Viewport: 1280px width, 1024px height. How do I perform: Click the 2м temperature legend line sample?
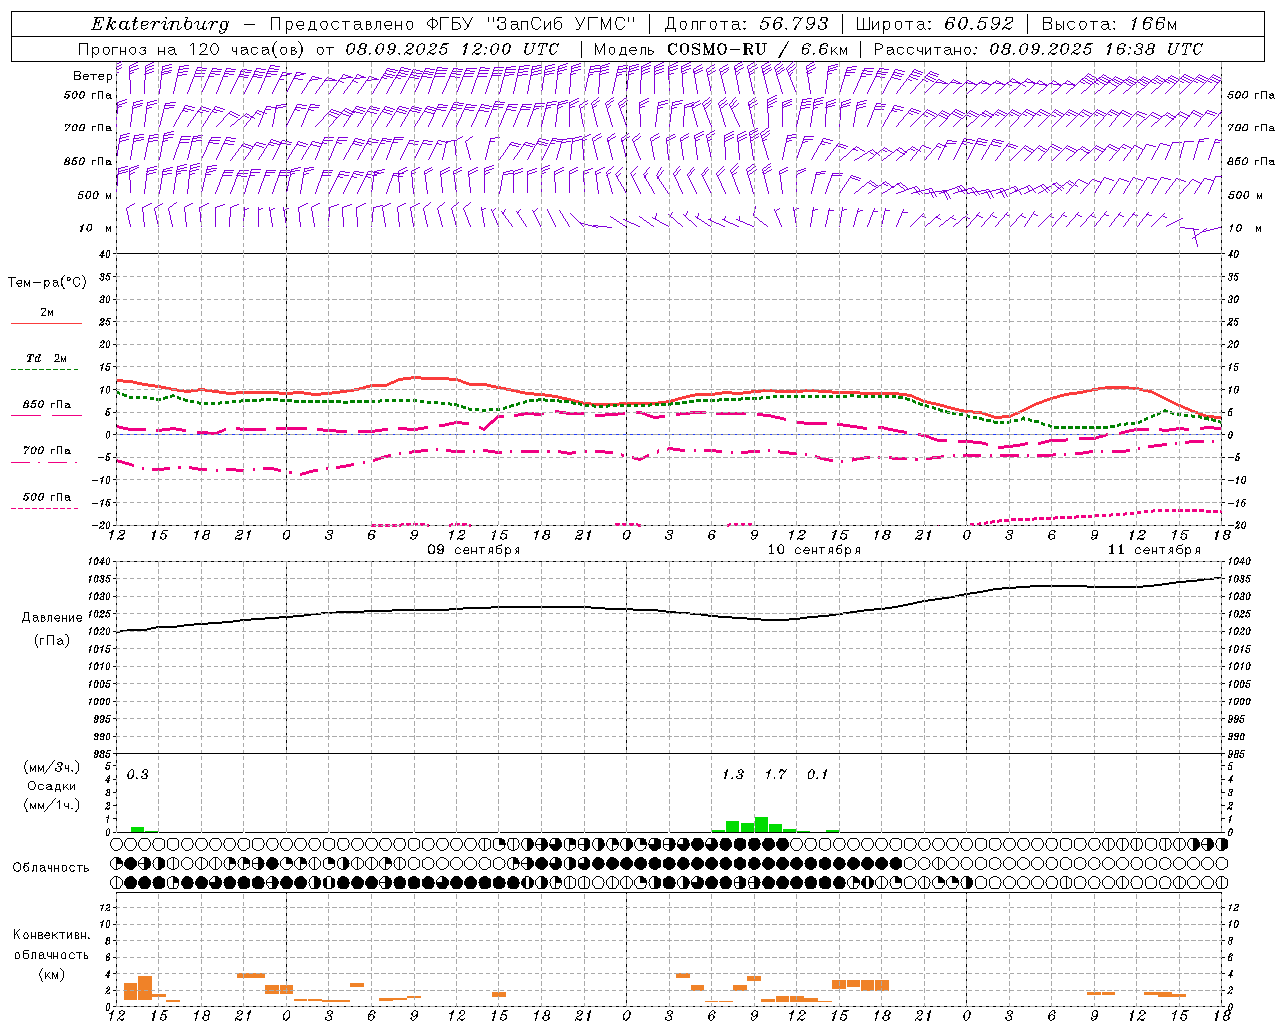(46, 323)
